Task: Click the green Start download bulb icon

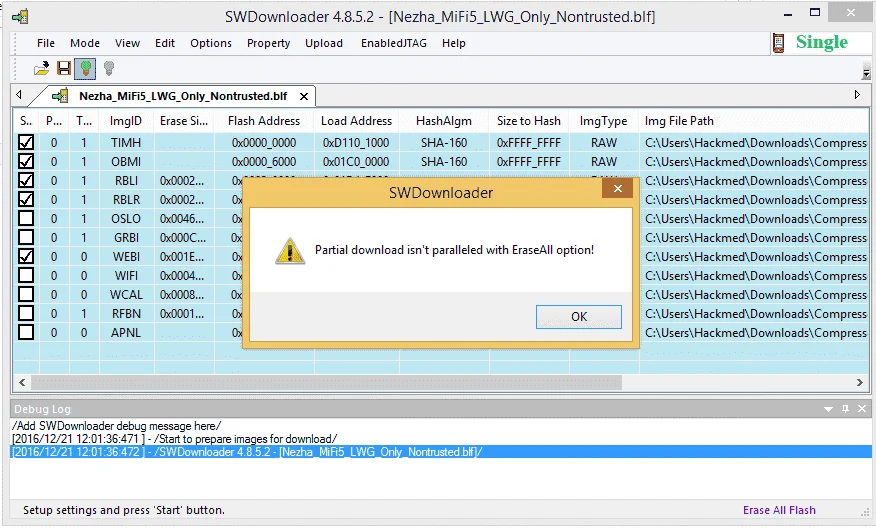Action: pos(85,69)
